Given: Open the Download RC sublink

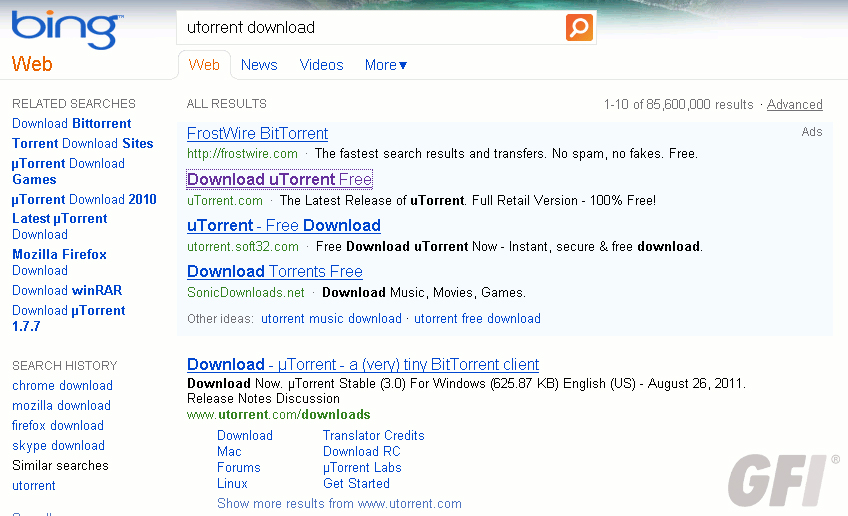Looking at the screenshot, I should [x=362, y=452].
